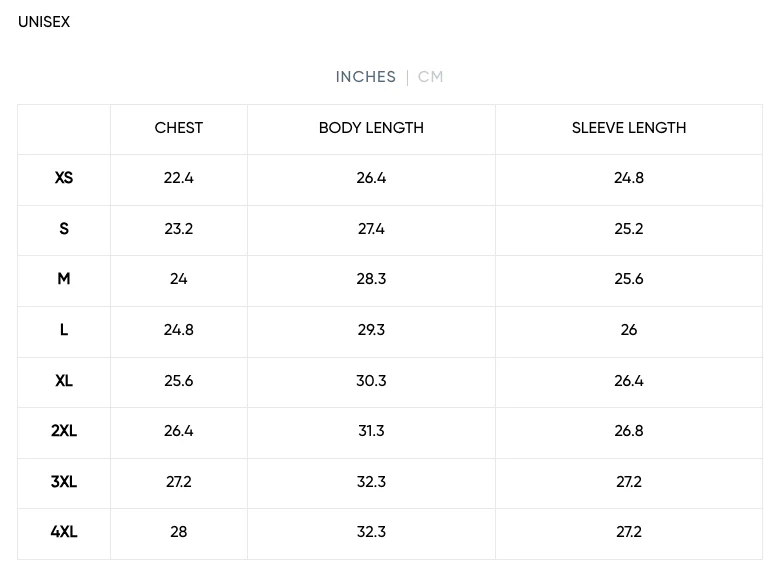Click the SLEEVE LENGTH column header
The width and height of the screenshot is (782, 572).
629,128
